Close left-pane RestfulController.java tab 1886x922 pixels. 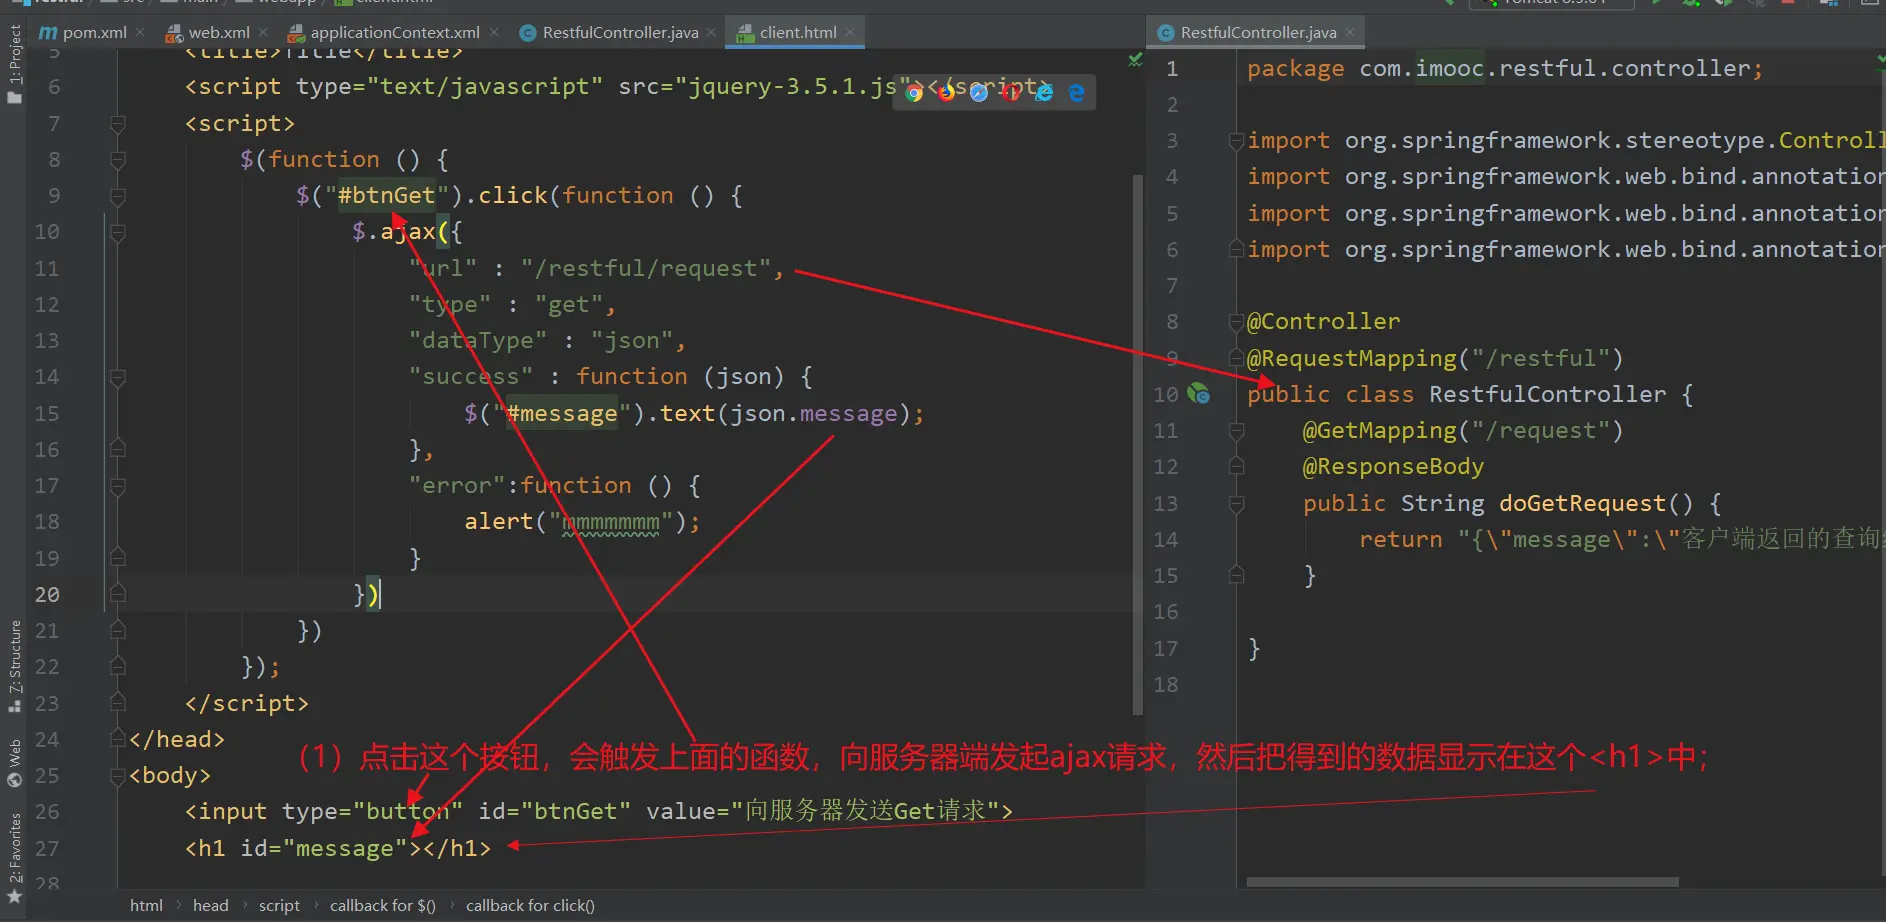coord(711,32)
